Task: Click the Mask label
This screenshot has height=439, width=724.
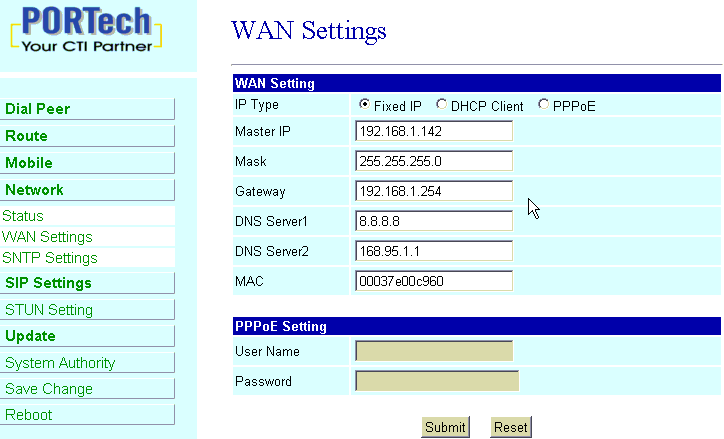Action: [x=251, y=161]
